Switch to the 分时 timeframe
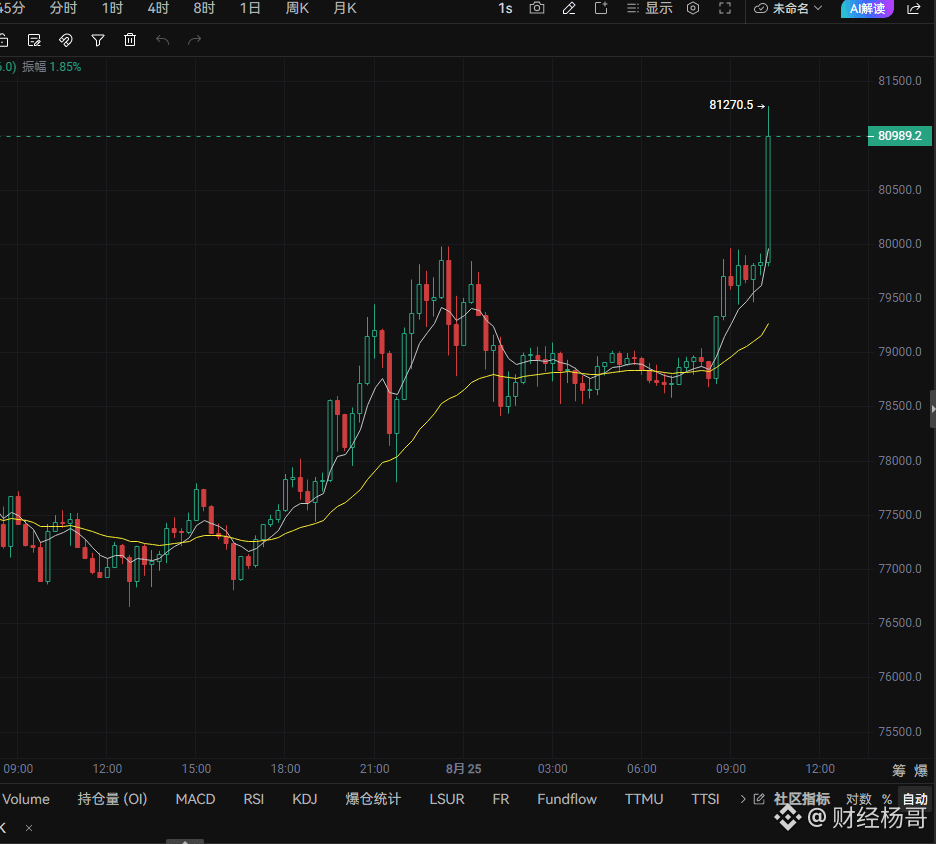This screenshot has height=844, width=936. [x=63, y=8]
